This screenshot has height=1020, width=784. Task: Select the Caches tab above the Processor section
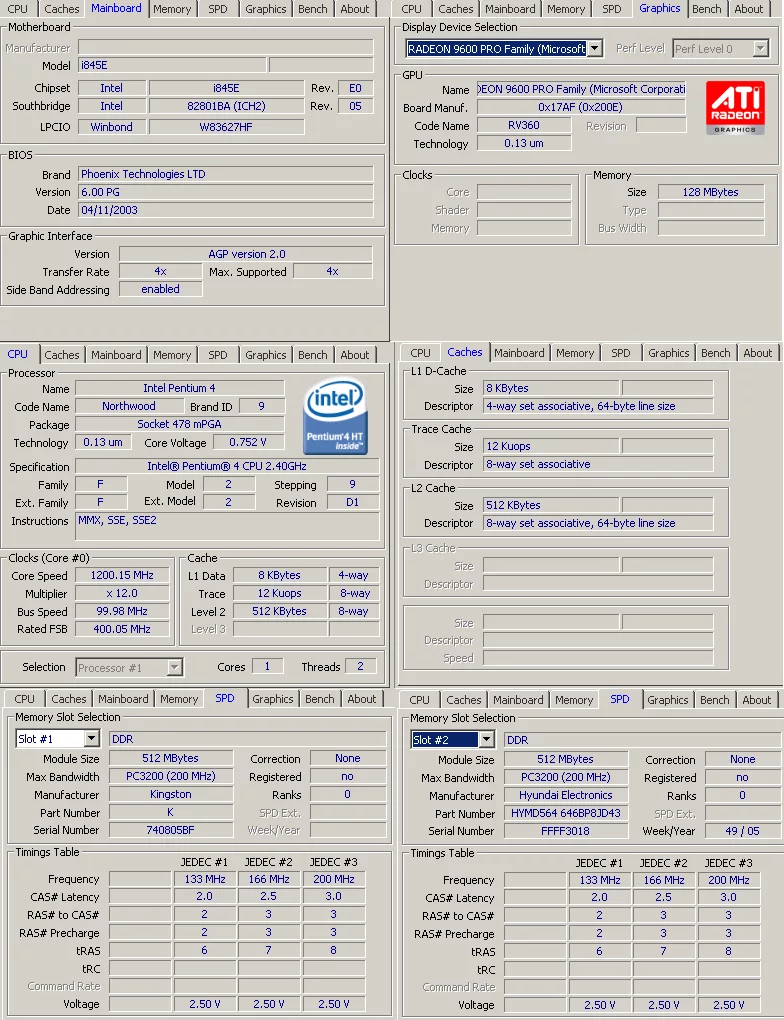pyautogui.click(x=62, y=355)
